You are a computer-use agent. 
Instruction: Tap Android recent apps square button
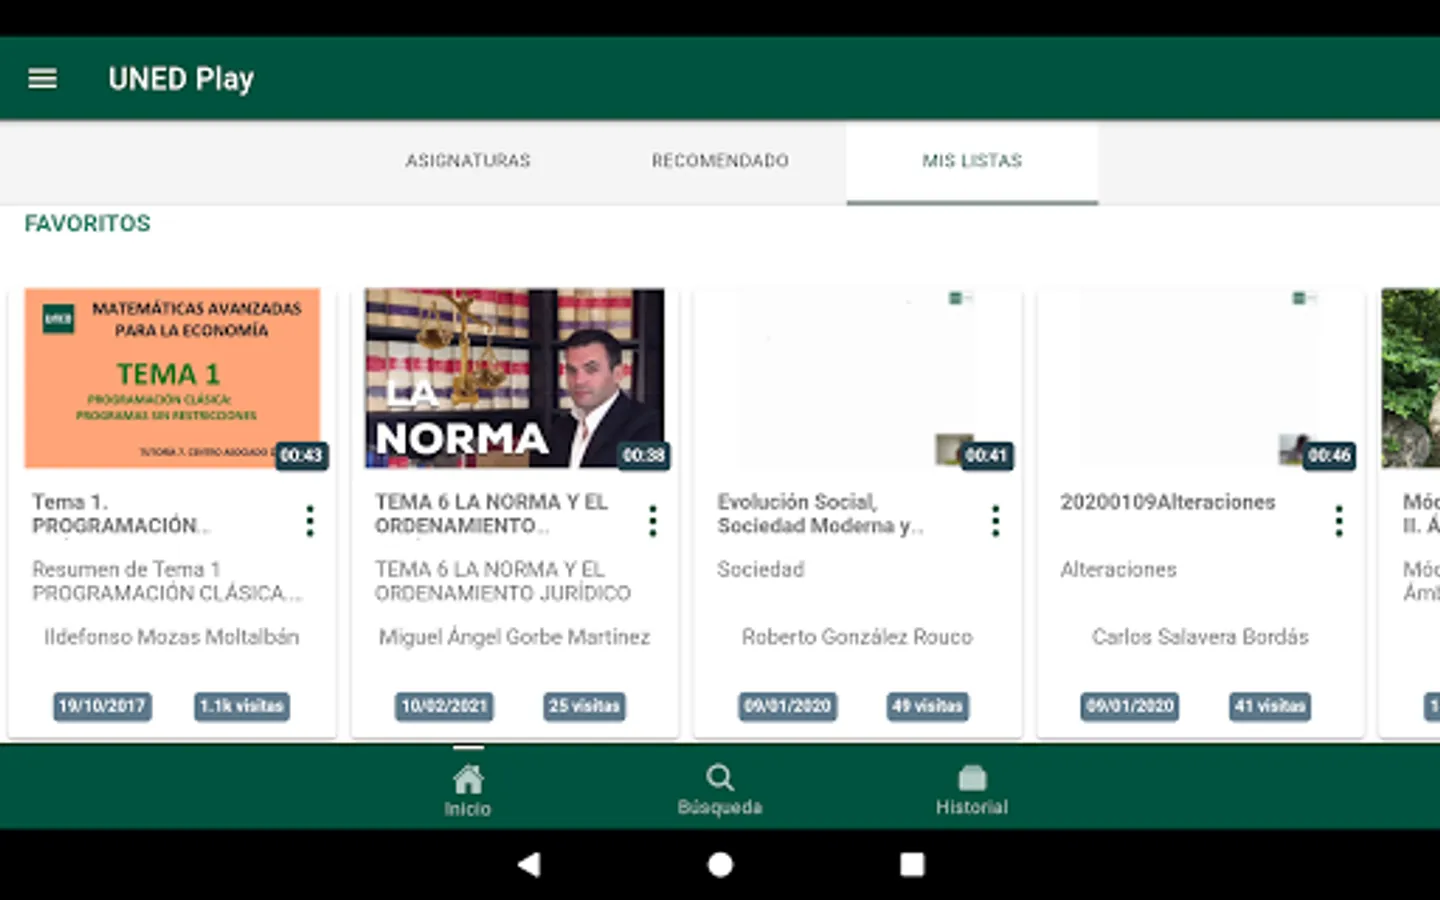coord(912,864)
